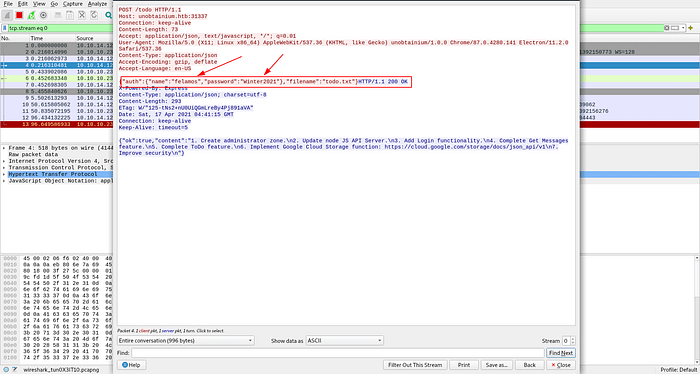The image size is (700, 374).
Task: Expand the Frame 4 tree row
Action: point(4,148)
